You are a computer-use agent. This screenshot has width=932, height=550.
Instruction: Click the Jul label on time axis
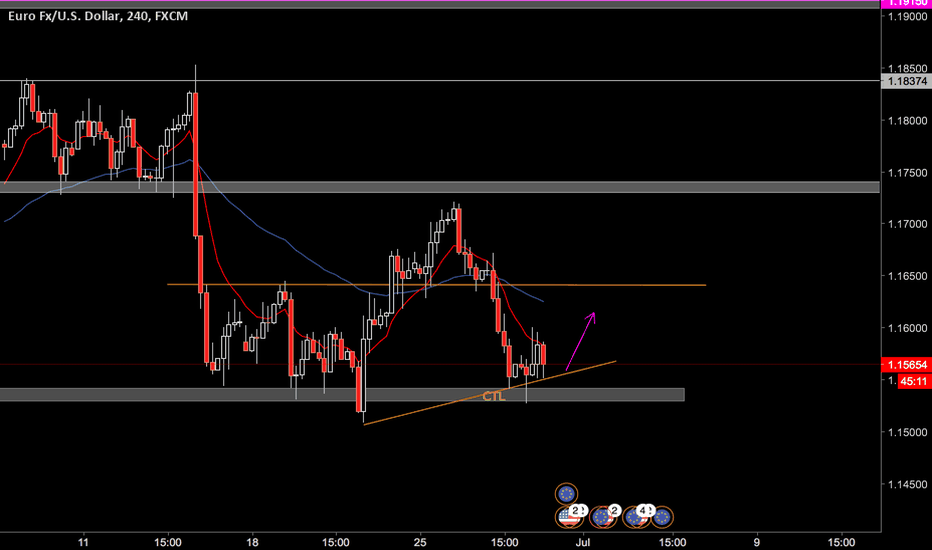coord(584,542)
